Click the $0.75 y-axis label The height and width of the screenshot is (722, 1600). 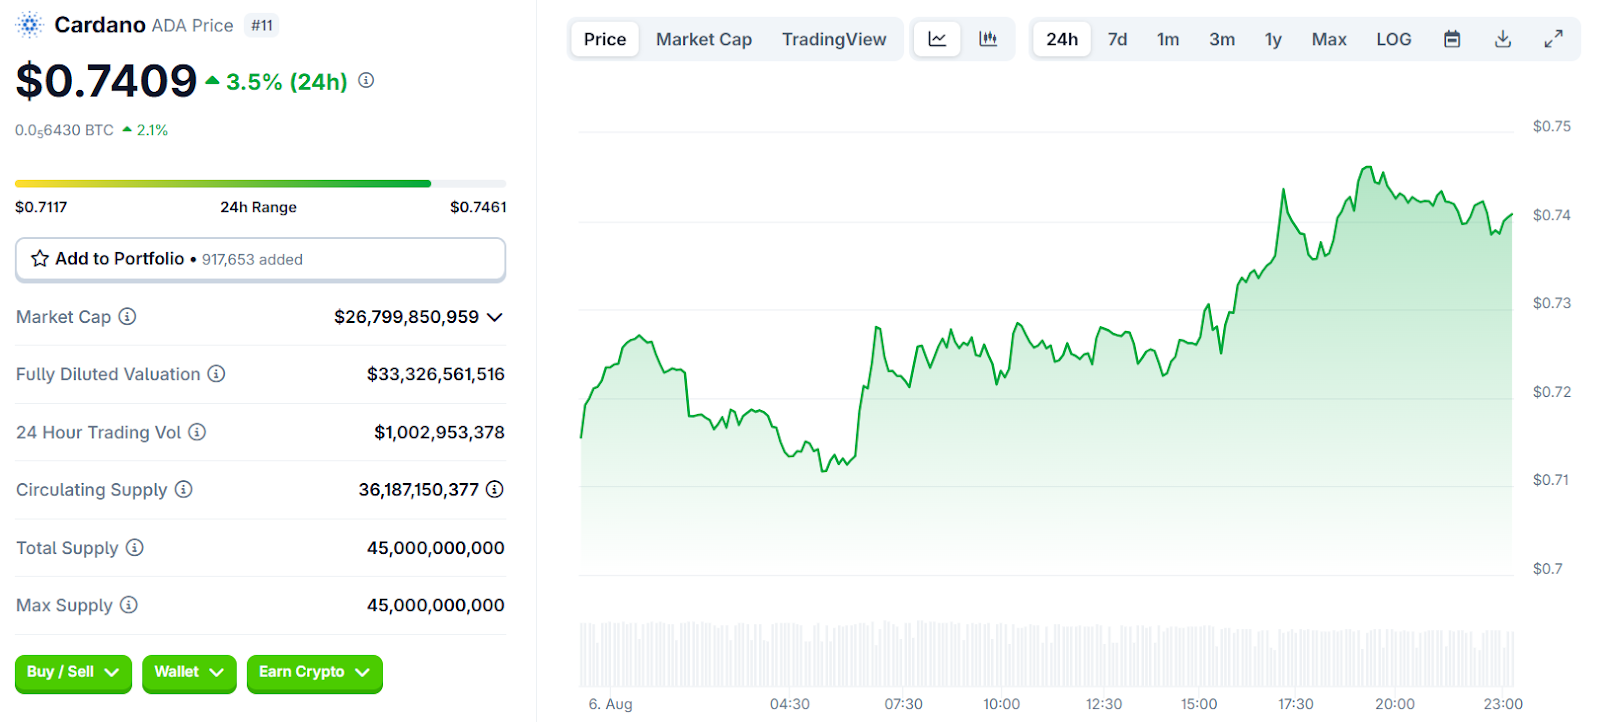[1552, 126]
